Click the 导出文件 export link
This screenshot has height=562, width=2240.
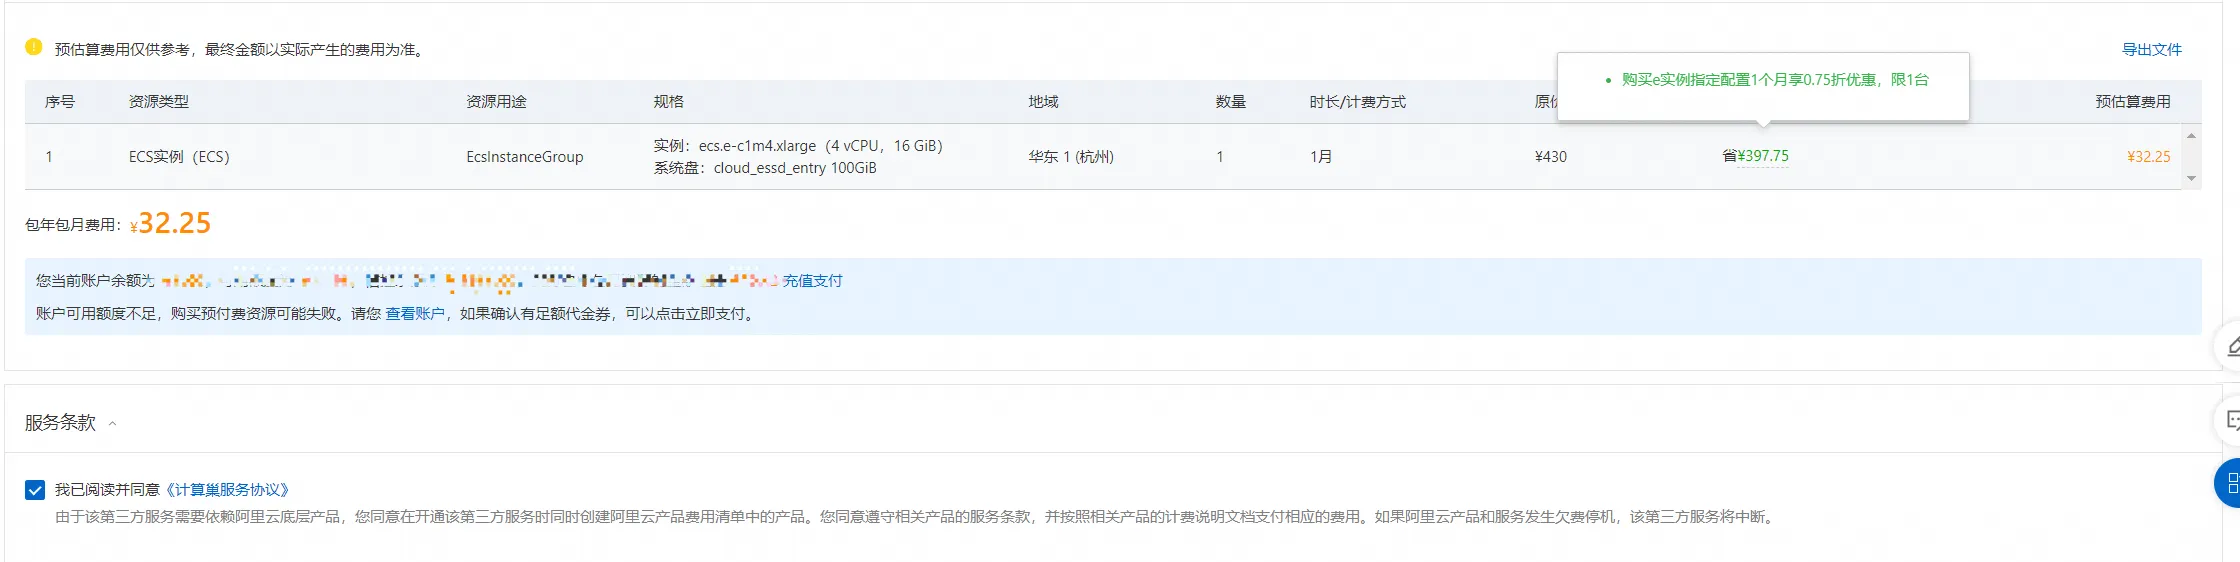[x=2151, y=50]
